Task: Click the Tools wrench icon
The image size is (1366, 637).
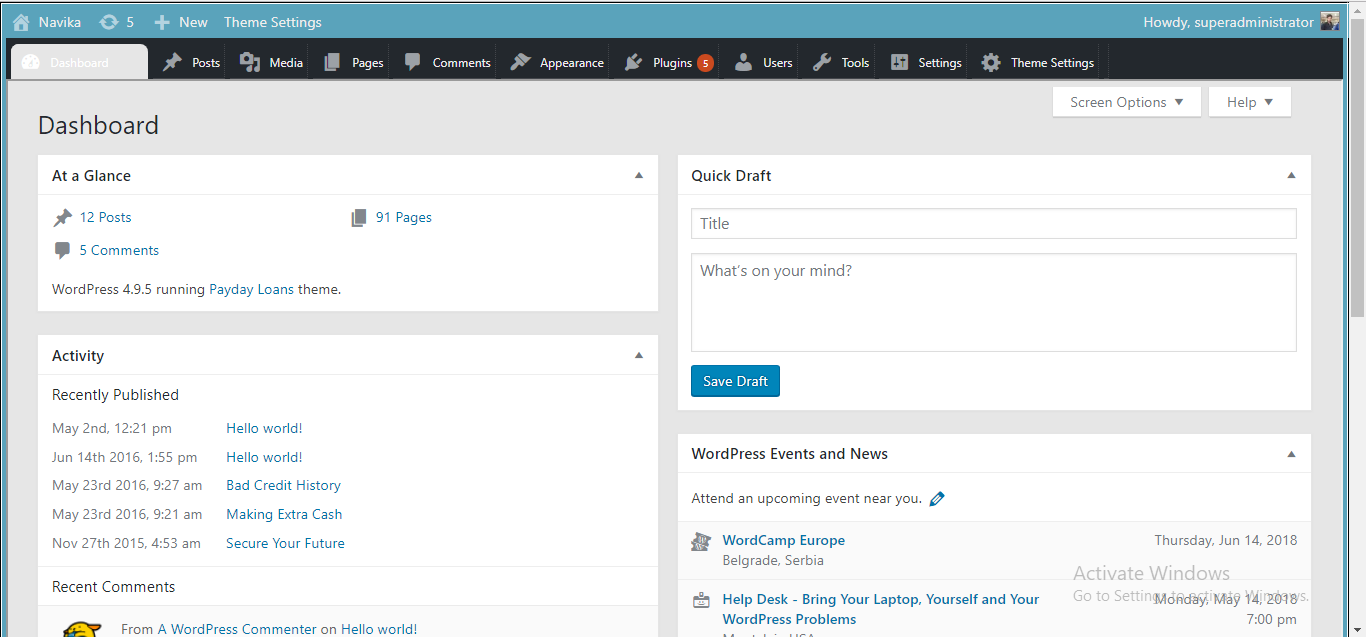Action: point(822,62)
